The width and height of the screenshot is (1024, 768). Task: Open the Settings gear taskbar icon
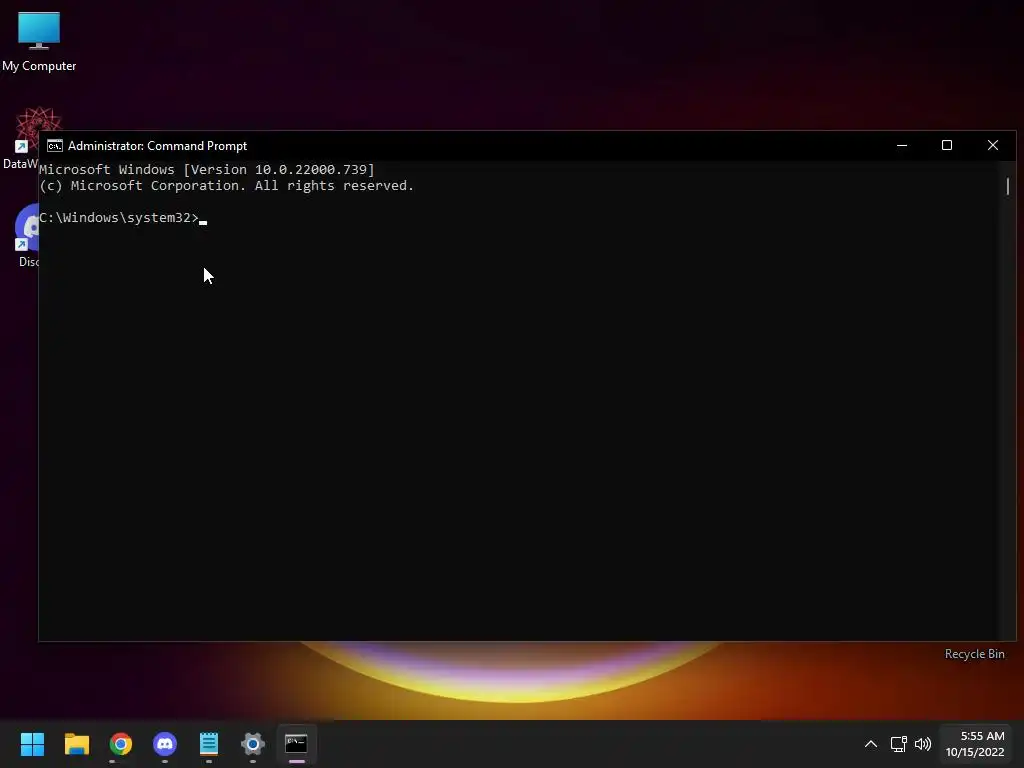[x=253, y=743]
